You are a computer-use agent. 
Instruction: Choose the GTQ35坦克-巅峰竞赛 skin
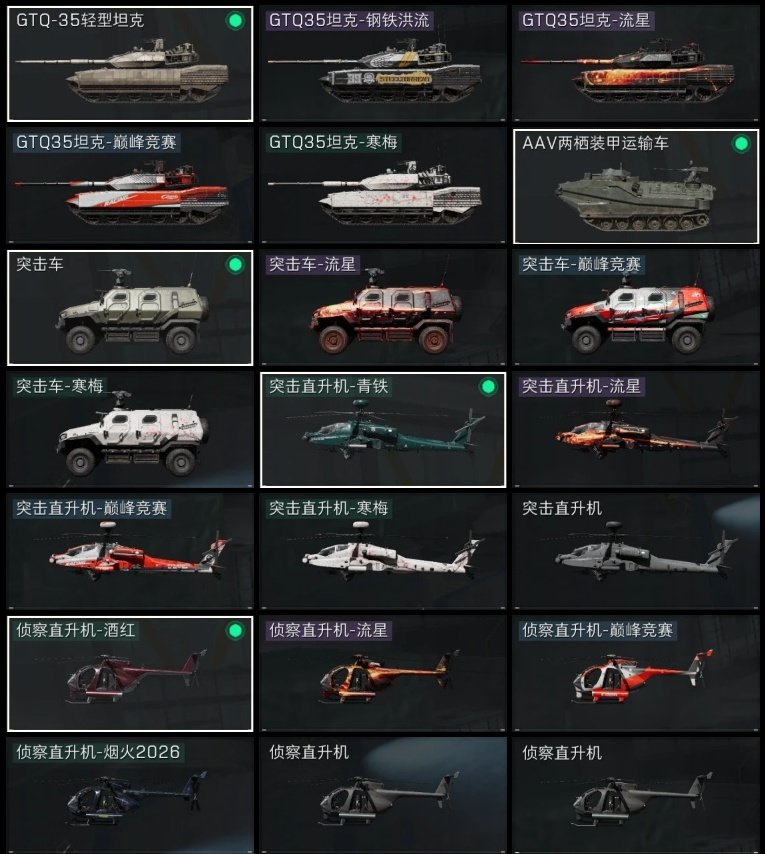click(x=130, y=186)
